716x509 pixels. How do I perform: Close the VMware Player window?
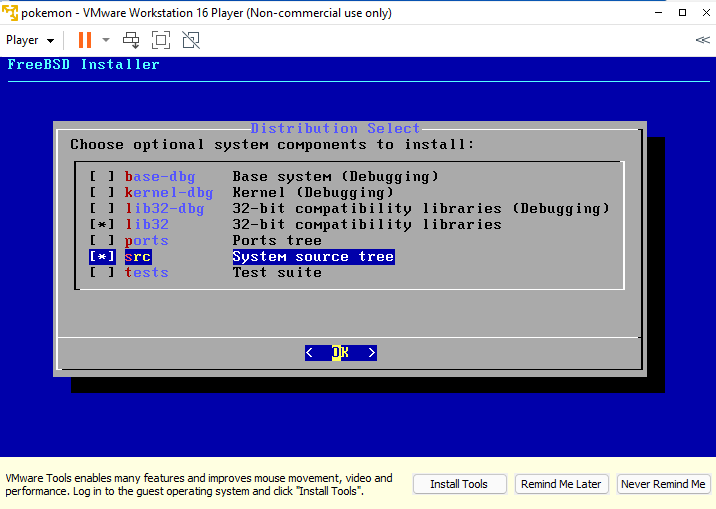coord(706,13)
